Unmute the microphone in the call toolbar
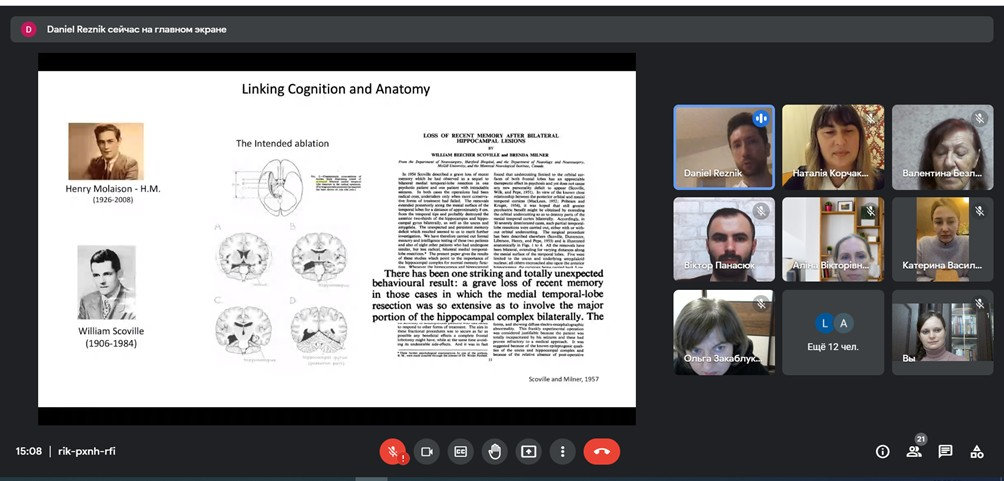Screen dimensions: 1004x481 pos(393,452)
